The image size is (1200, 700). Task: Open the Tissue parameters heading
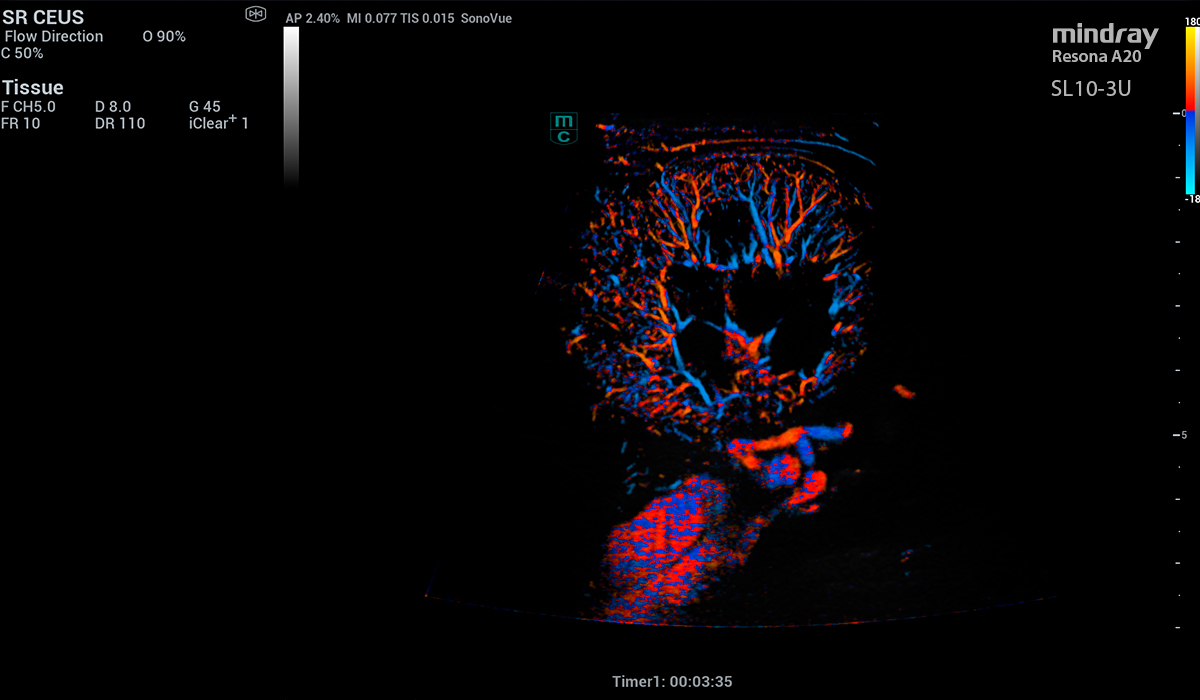33,88
